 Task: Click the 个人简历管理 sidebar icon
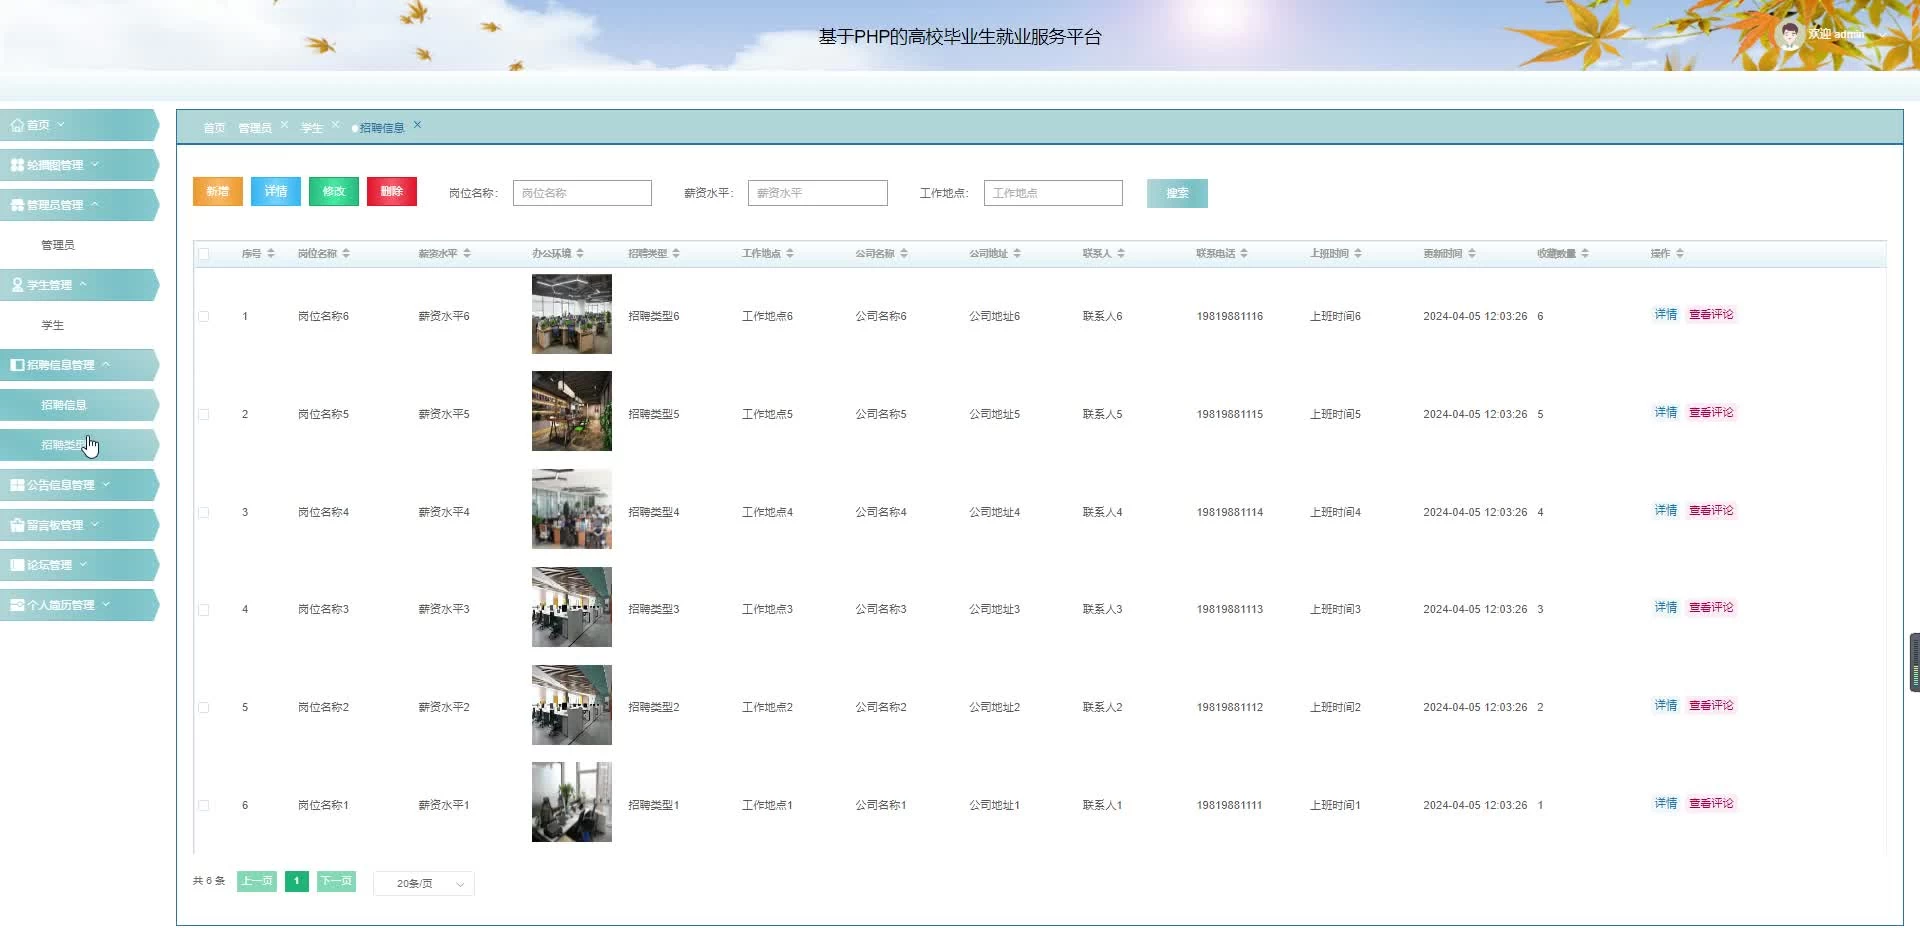point(17,605)
